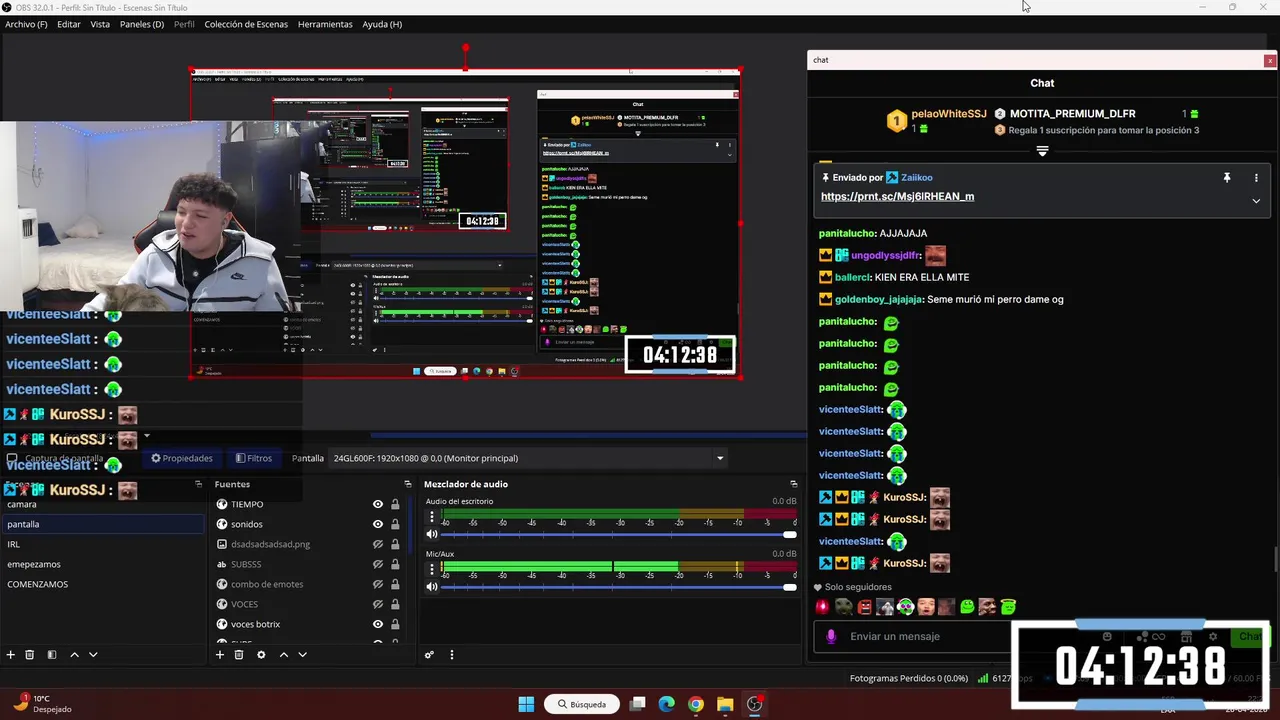Hide the voces botrix source
Image resolution: width=1280 pixels, height=720 pixels.
(378, 624)
